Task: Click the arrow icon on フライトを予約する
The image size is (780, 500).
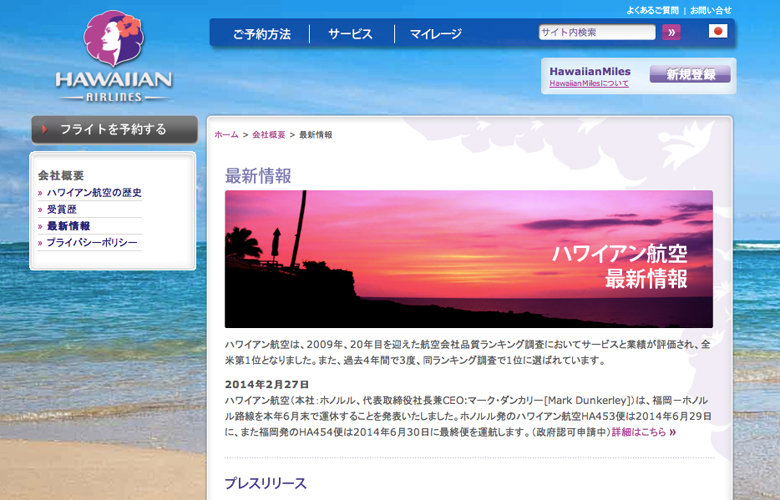Action: (45, 130)
